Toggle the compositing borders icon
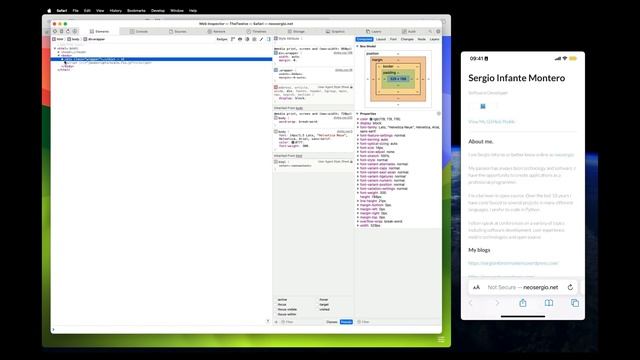The height and width of the screenshot is (360, 640). tap(254, 39)
